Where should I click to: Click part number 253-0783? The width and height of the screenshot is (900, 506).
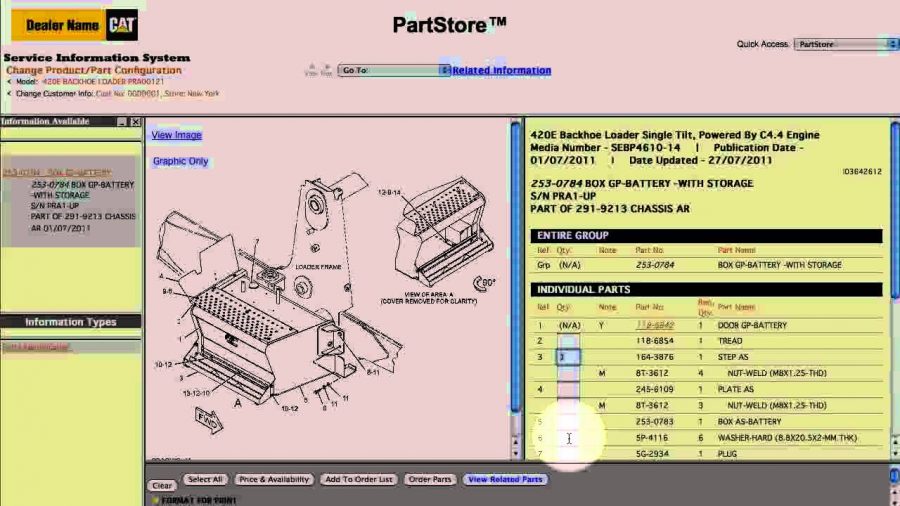pos(654,421)
